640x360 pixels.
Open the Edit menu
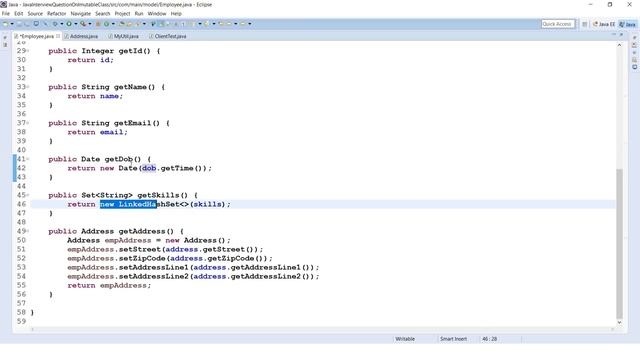click(x=19, y=13)
